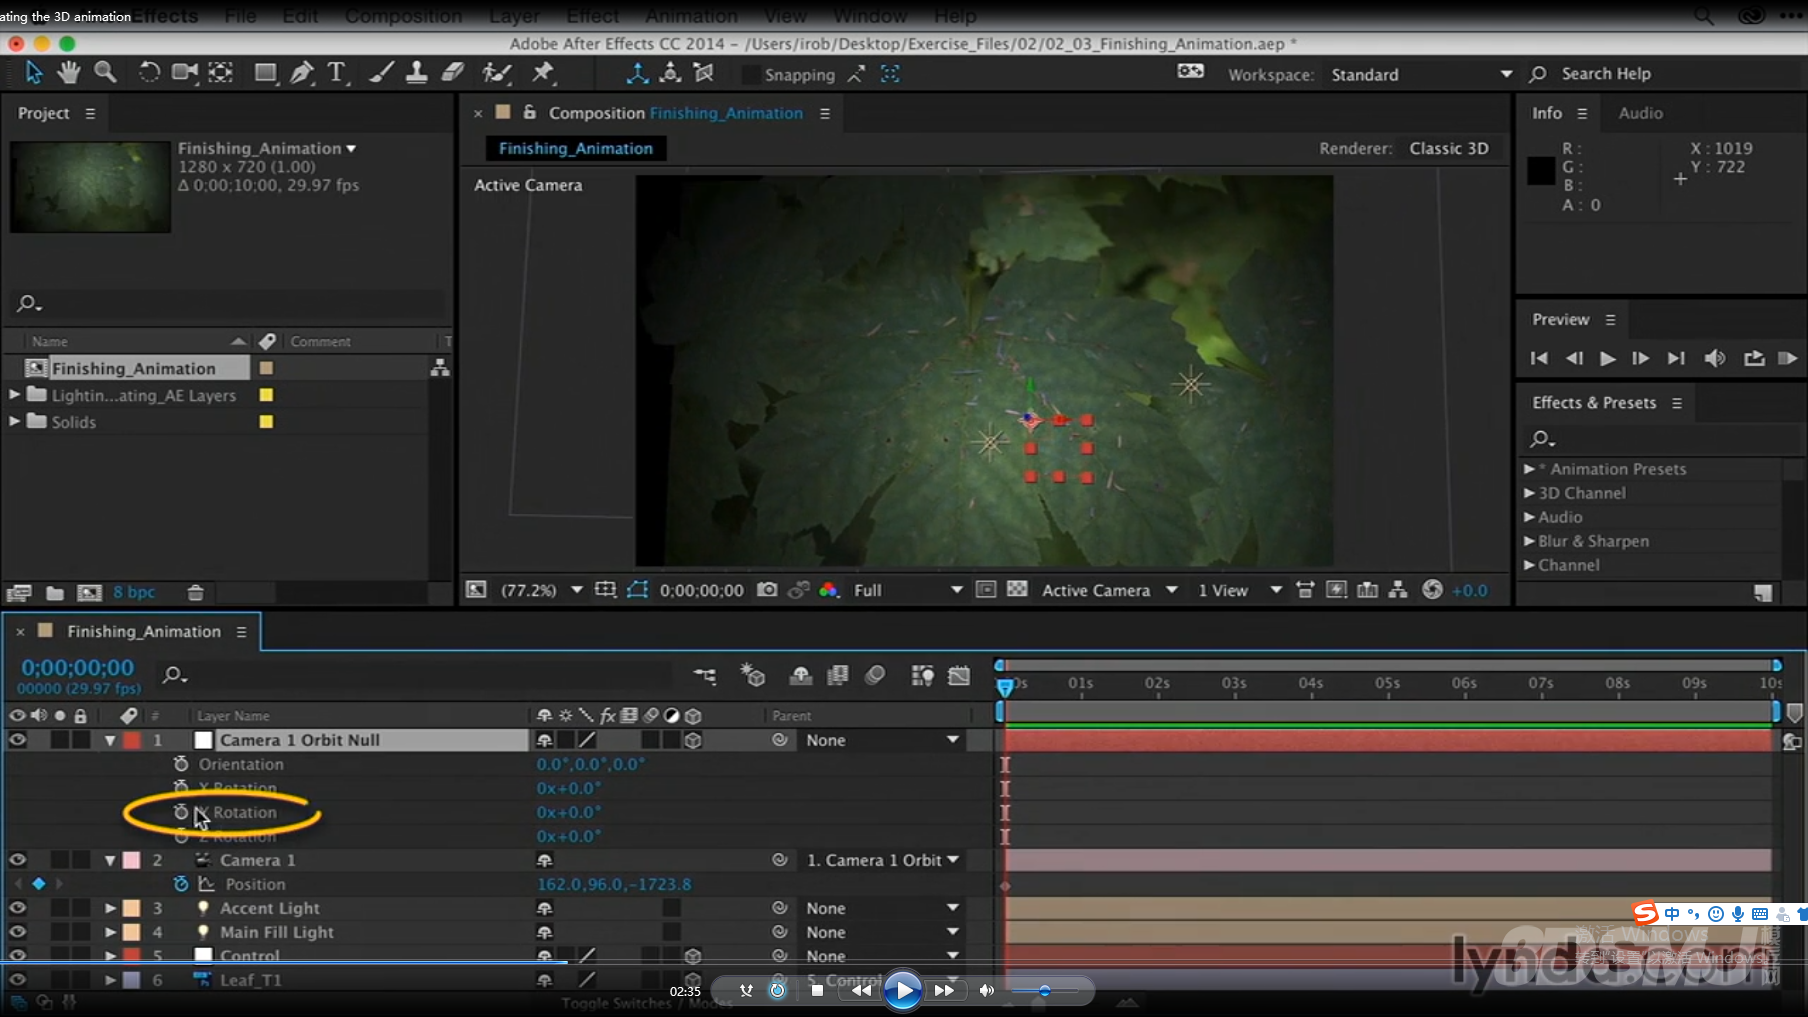Toggle 3D layer switch for Orbit Null
The width and height of the screenshot is (1808, 1017).
pyautogui.click(x=693, y=740)
